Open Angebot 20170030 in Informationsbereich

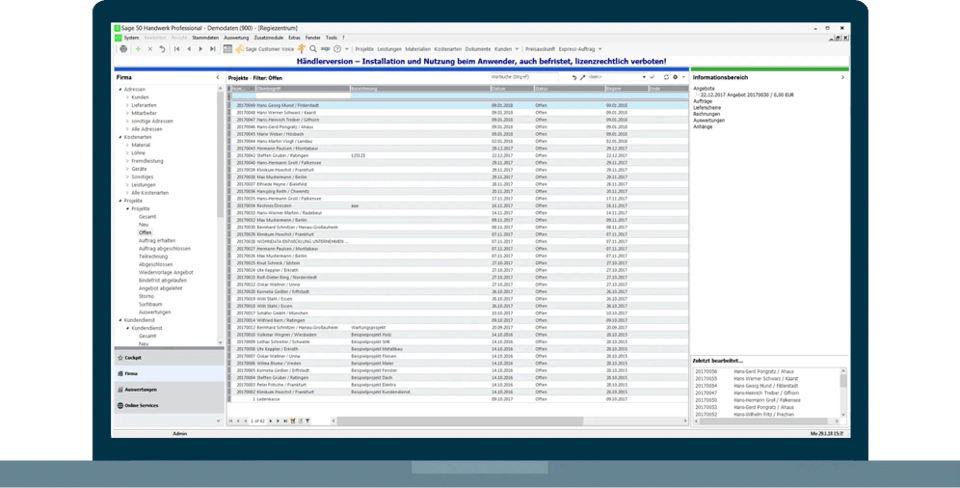pos(747,95)
